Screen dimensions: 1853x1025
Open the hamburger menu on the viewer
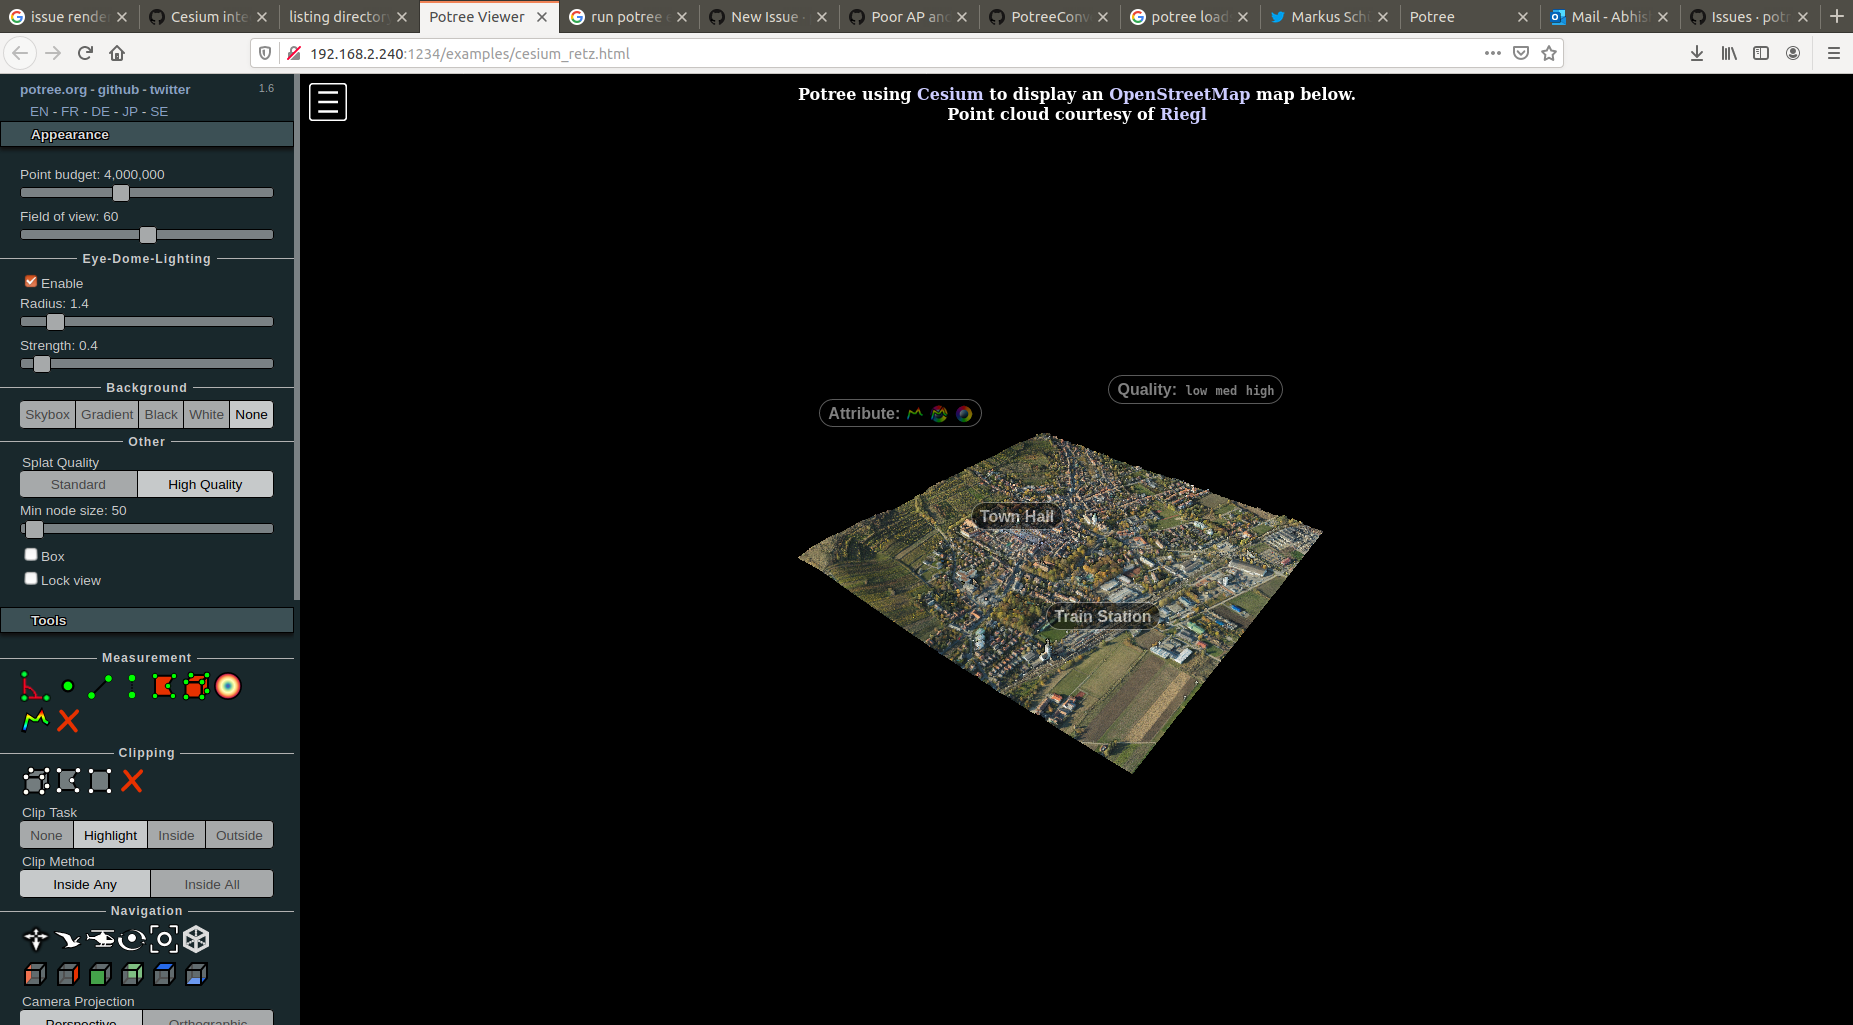coord(327,101)
